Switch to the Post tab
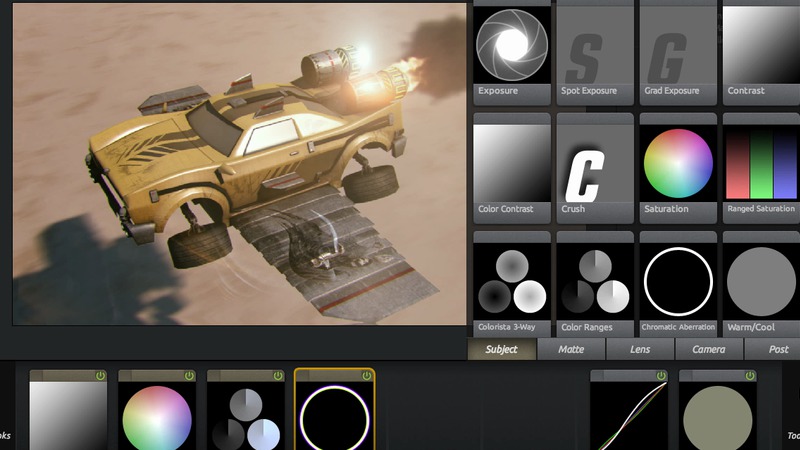This screenshot has height=450, width=800. tap(772, 349)
